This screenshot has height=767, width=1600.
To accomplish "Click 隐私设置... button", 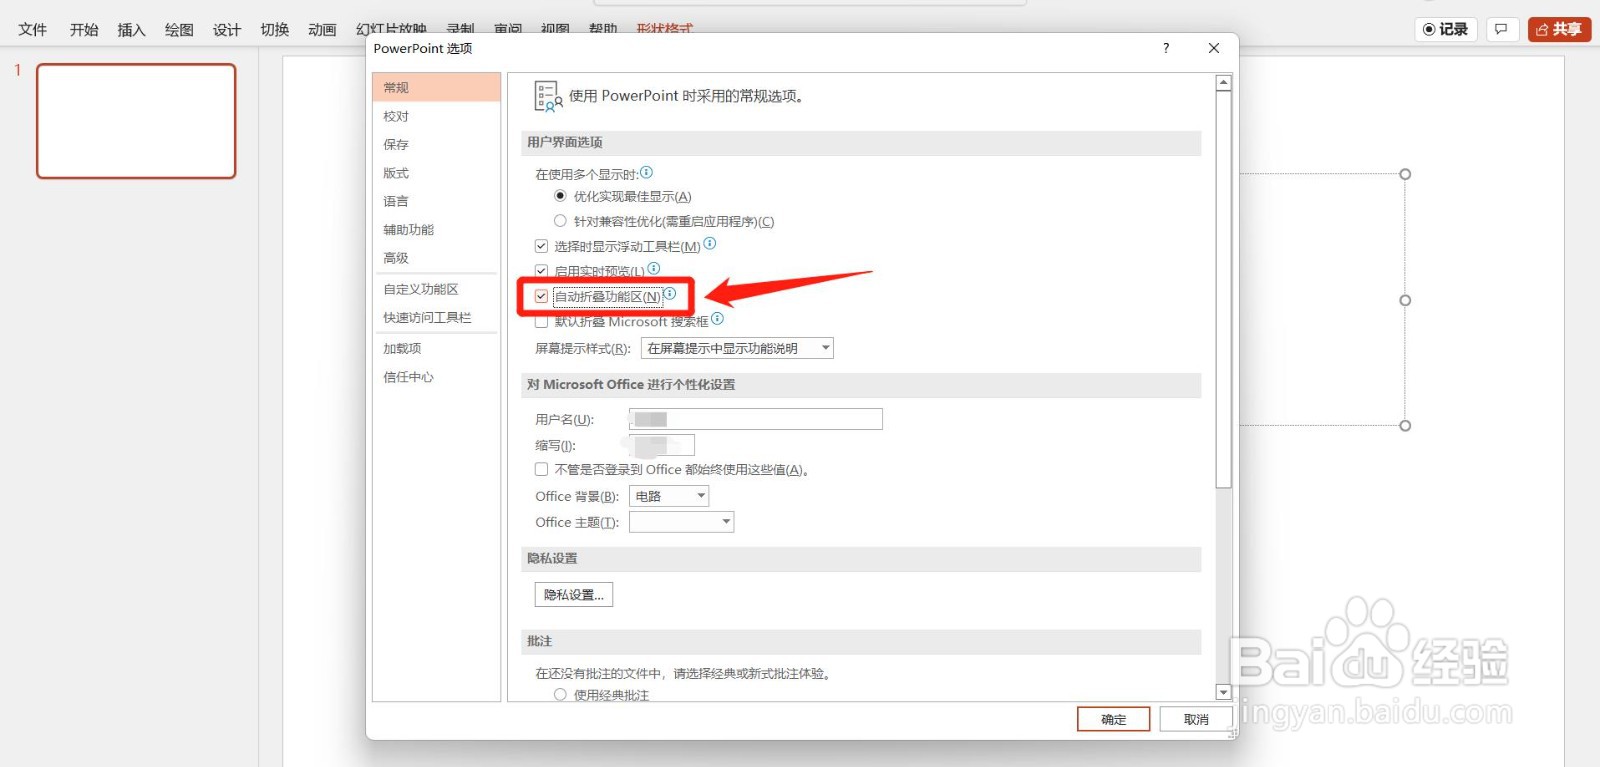I will coord(574,594).
